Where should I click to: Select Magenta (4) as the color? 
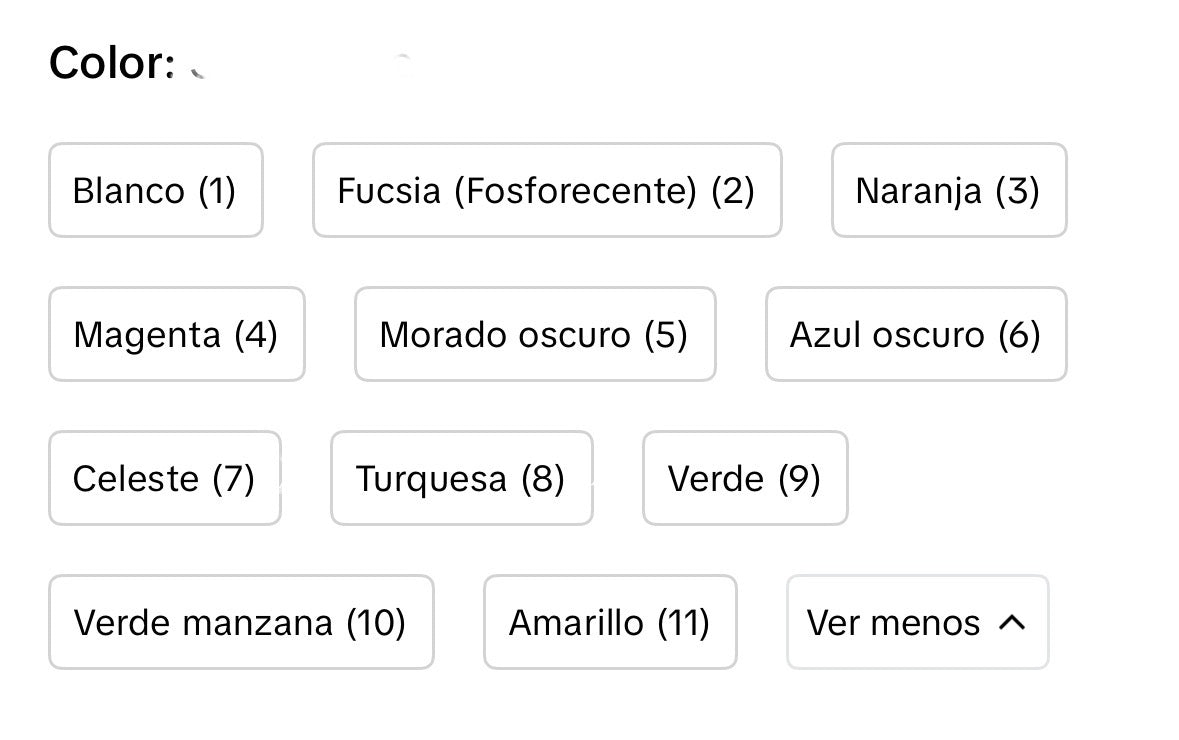coord(176,334)
